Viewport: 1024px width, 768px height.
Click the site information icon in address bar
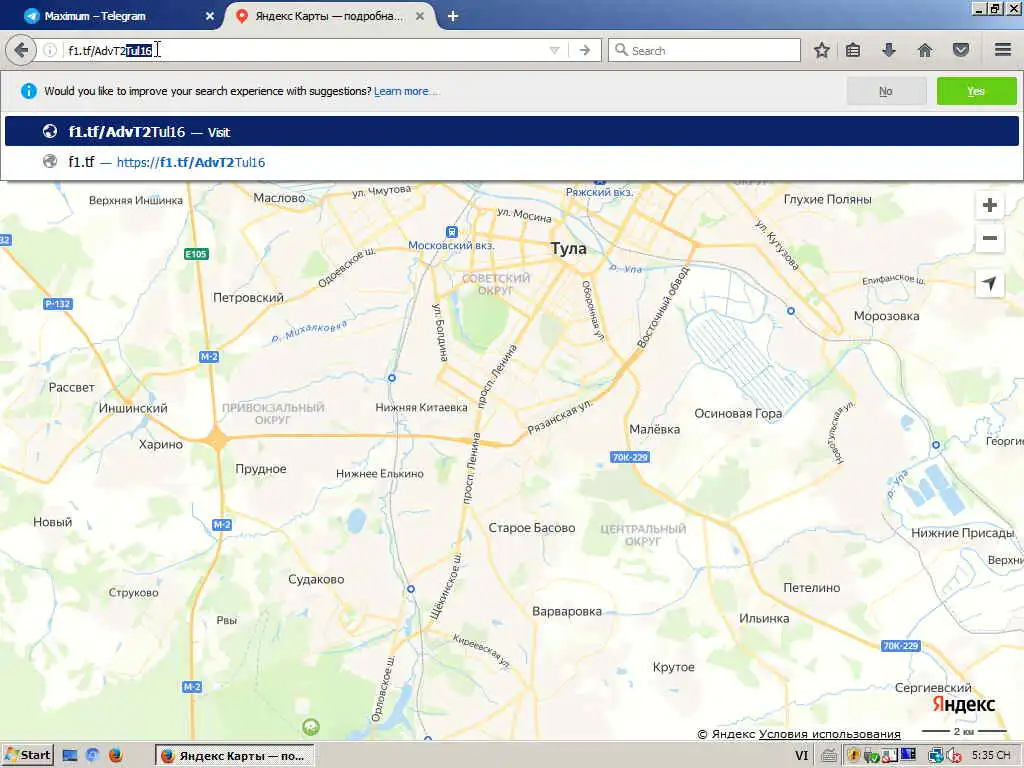50,50
